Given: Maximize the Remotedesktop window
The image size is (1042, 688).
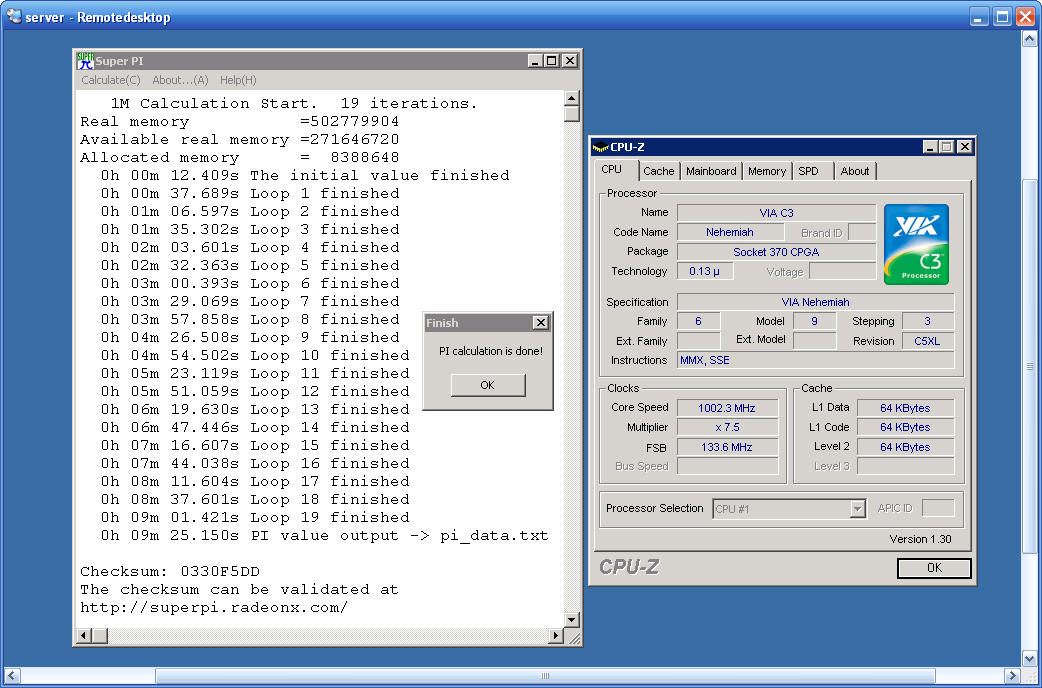Looking at the screenshot, I should [x=1002, y=16].
